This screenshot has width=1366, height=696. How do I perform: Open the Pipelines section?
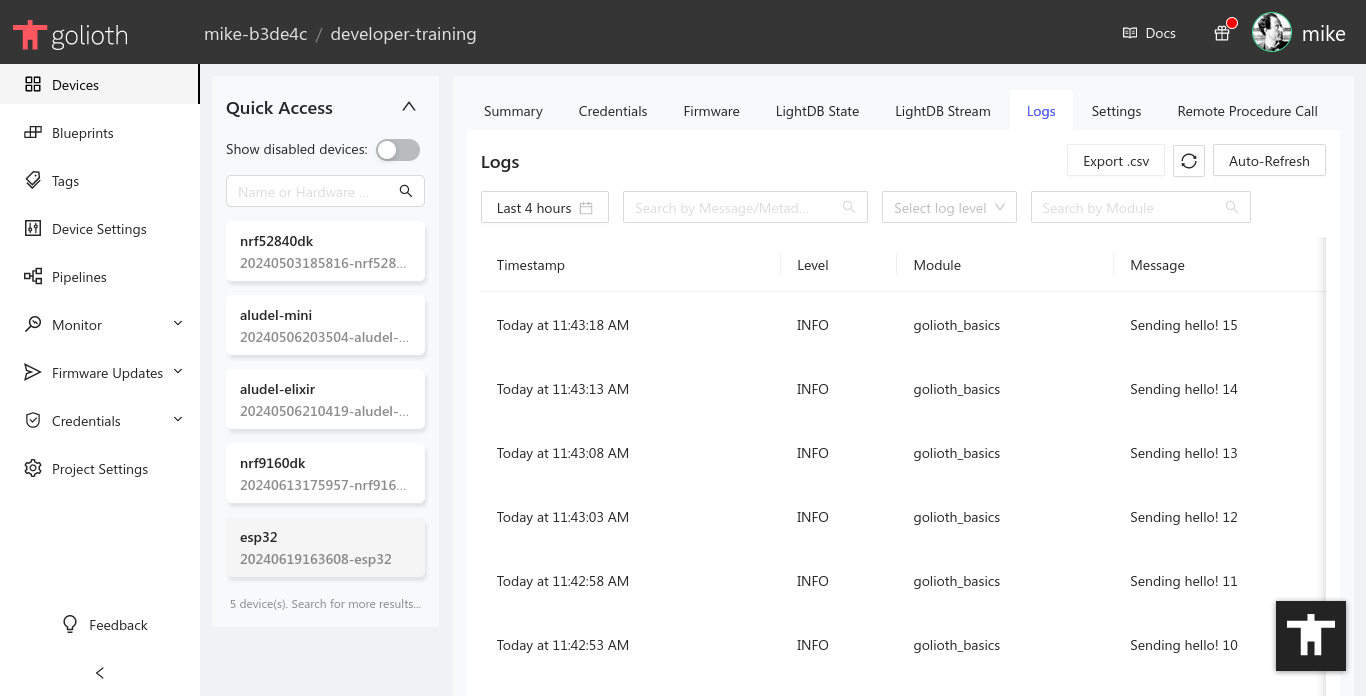click(80, 276)
